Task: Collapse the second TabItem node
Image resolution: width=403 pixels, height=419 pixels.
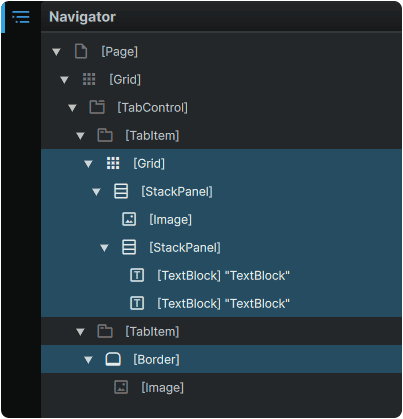Action: click(x=80, y=332)
